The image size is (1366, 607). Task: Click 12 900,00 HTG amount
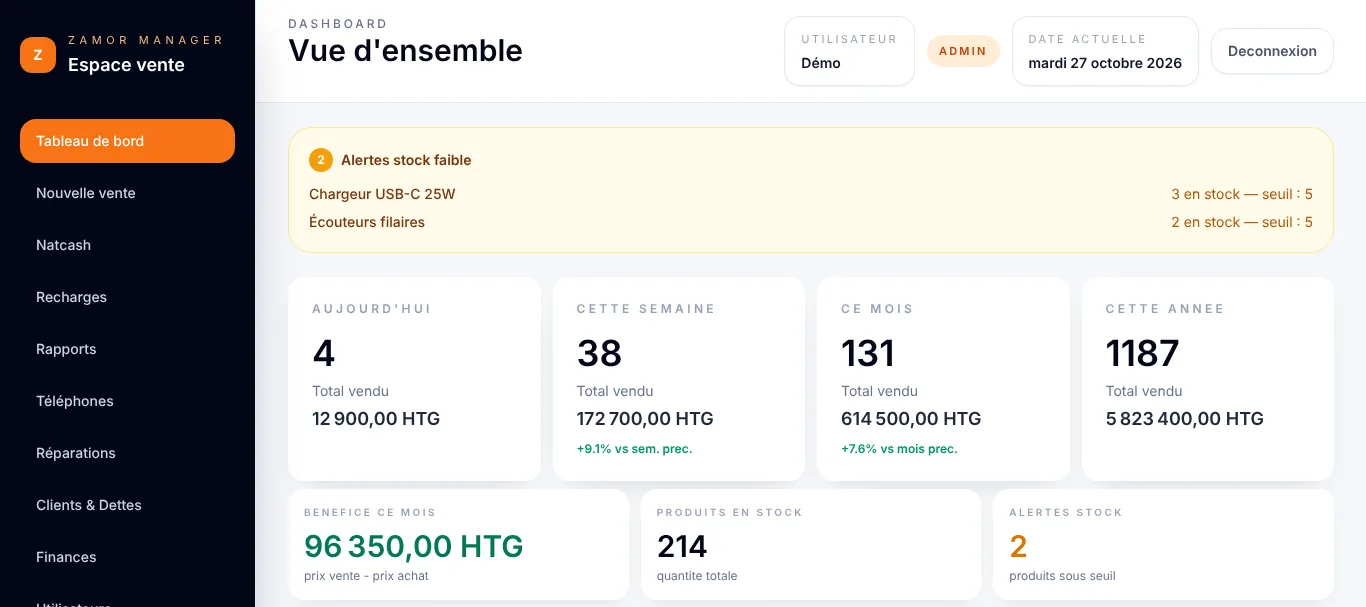pos(376,419)
